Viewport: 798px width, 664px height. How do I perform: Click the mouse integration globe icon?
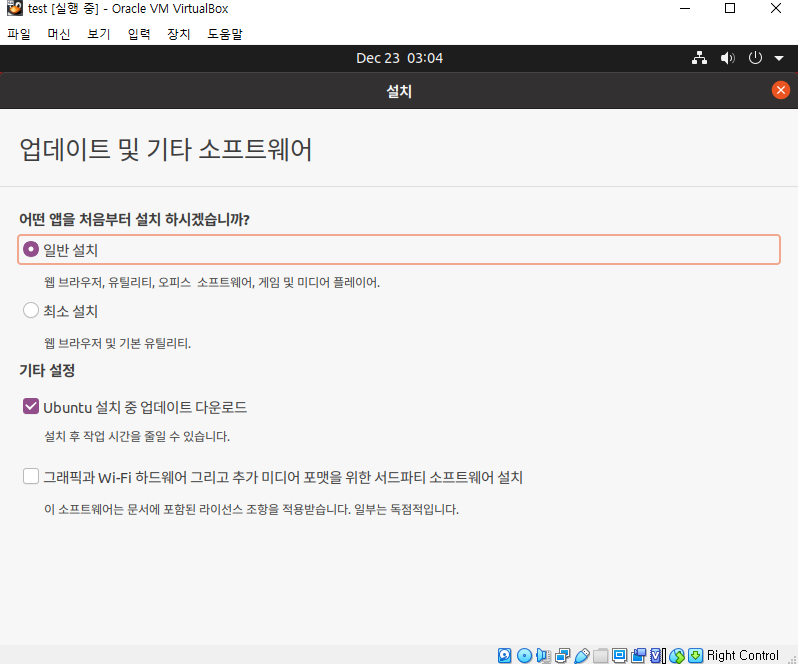click(x=677, y=655)
